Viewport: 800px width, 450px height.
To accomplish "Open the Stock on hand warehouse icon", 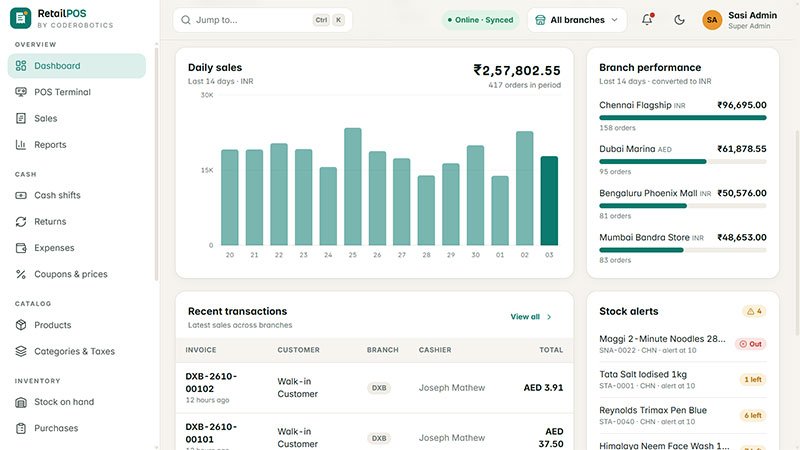I will [x=21, y=402].
